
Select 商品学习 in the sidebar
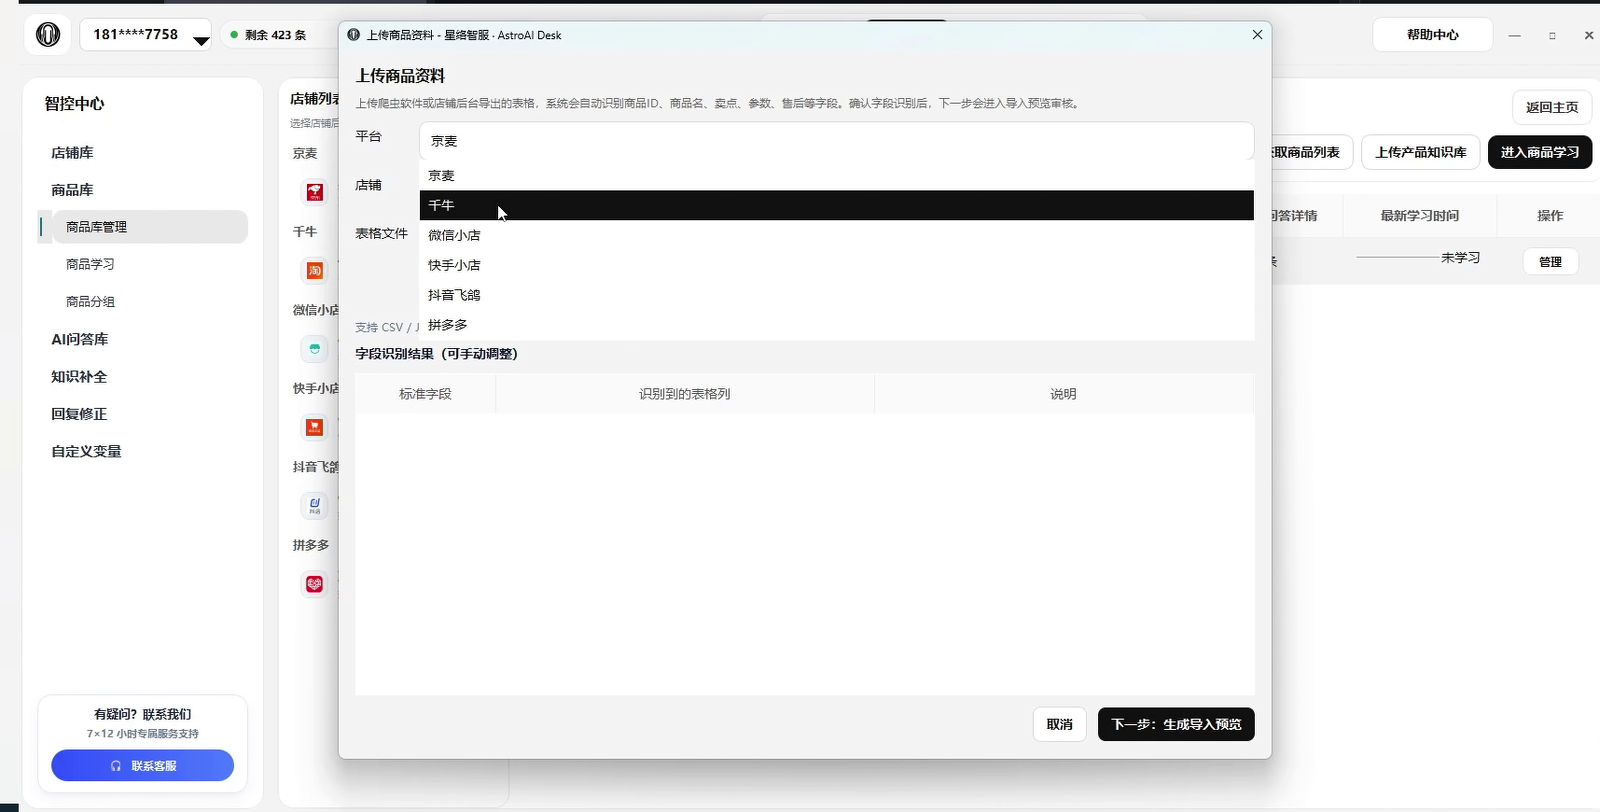[90, 264]
